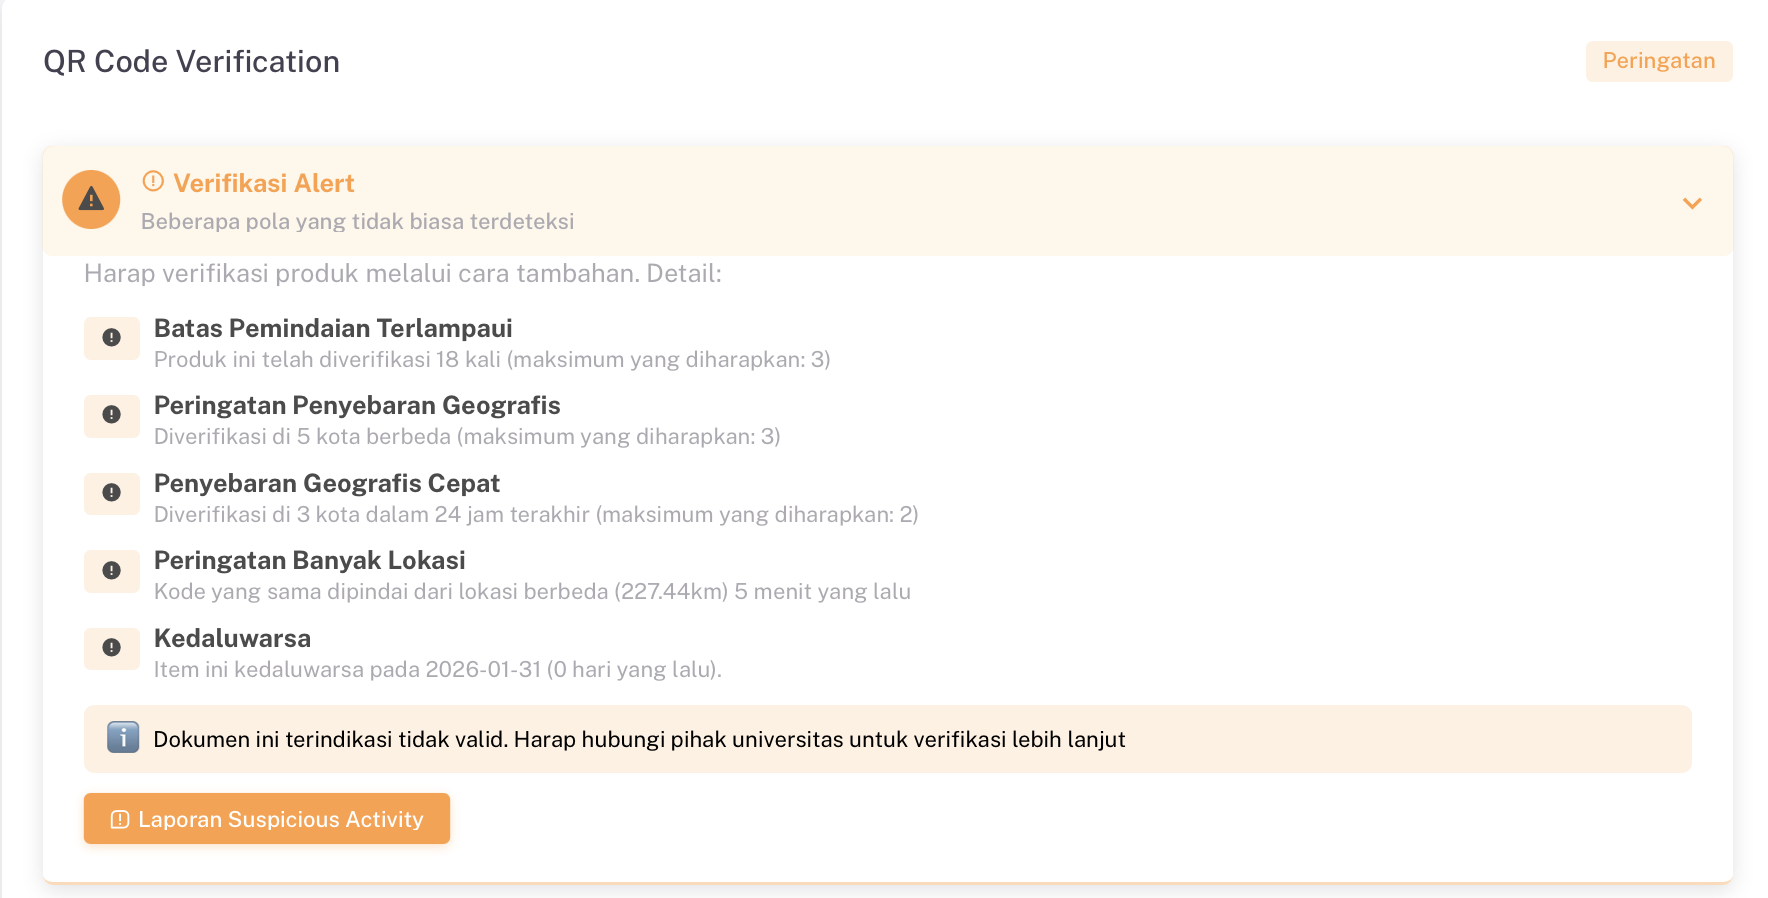
Task: Click the Batas Pemindaian Terlampaui alert icon
Action: point(112,338)
